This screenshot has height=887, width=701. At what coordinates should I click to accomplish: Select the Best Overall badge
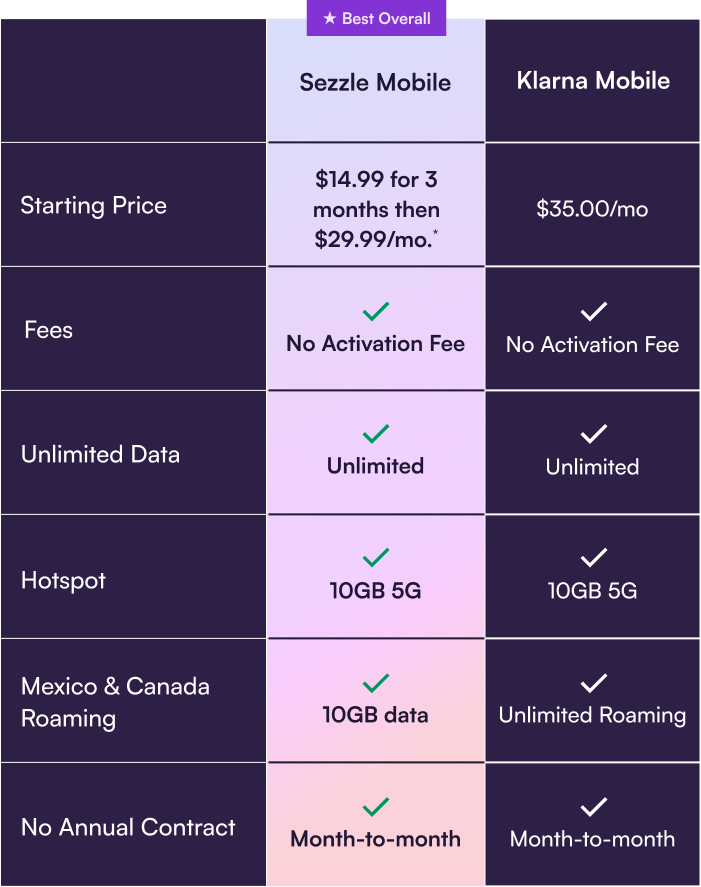pyautogui.click(x=376, y=18)
